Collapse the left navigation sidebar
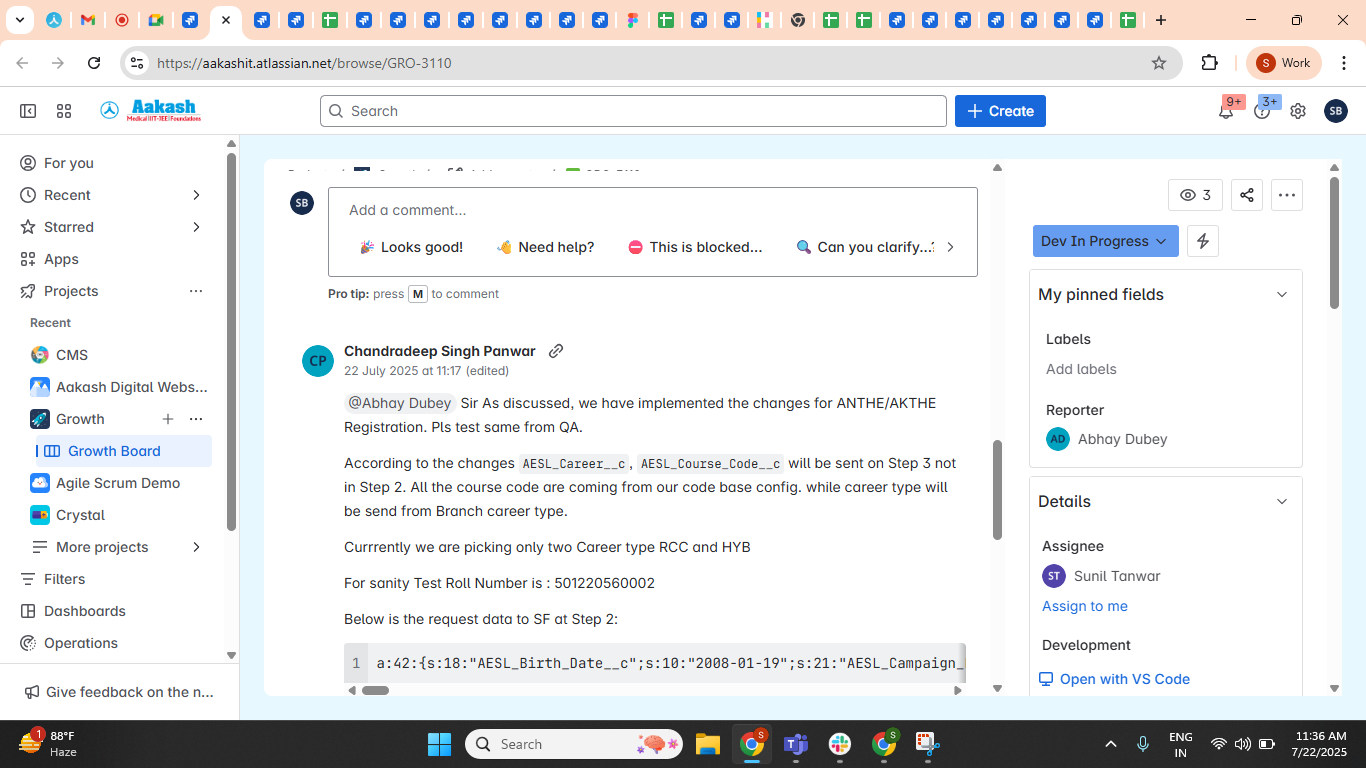Screen dimensions: 1366x768 pos(28,111)
